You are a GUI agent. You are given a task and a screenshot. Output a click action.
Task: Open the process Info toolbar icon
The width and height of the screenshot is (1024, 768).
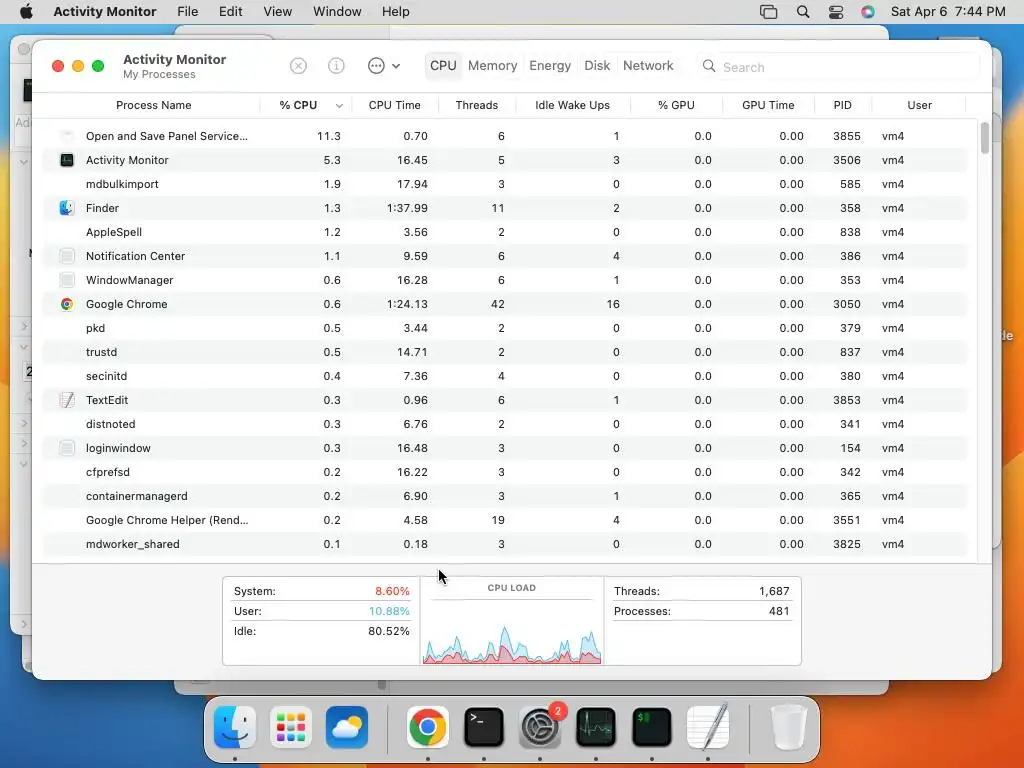(336, 66)
